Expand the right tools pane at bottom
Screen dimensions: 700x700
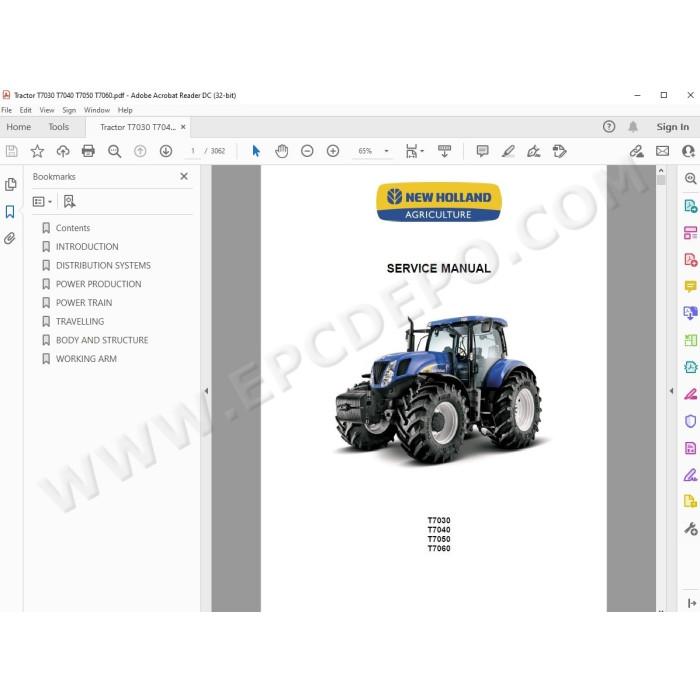pos(692,603)
